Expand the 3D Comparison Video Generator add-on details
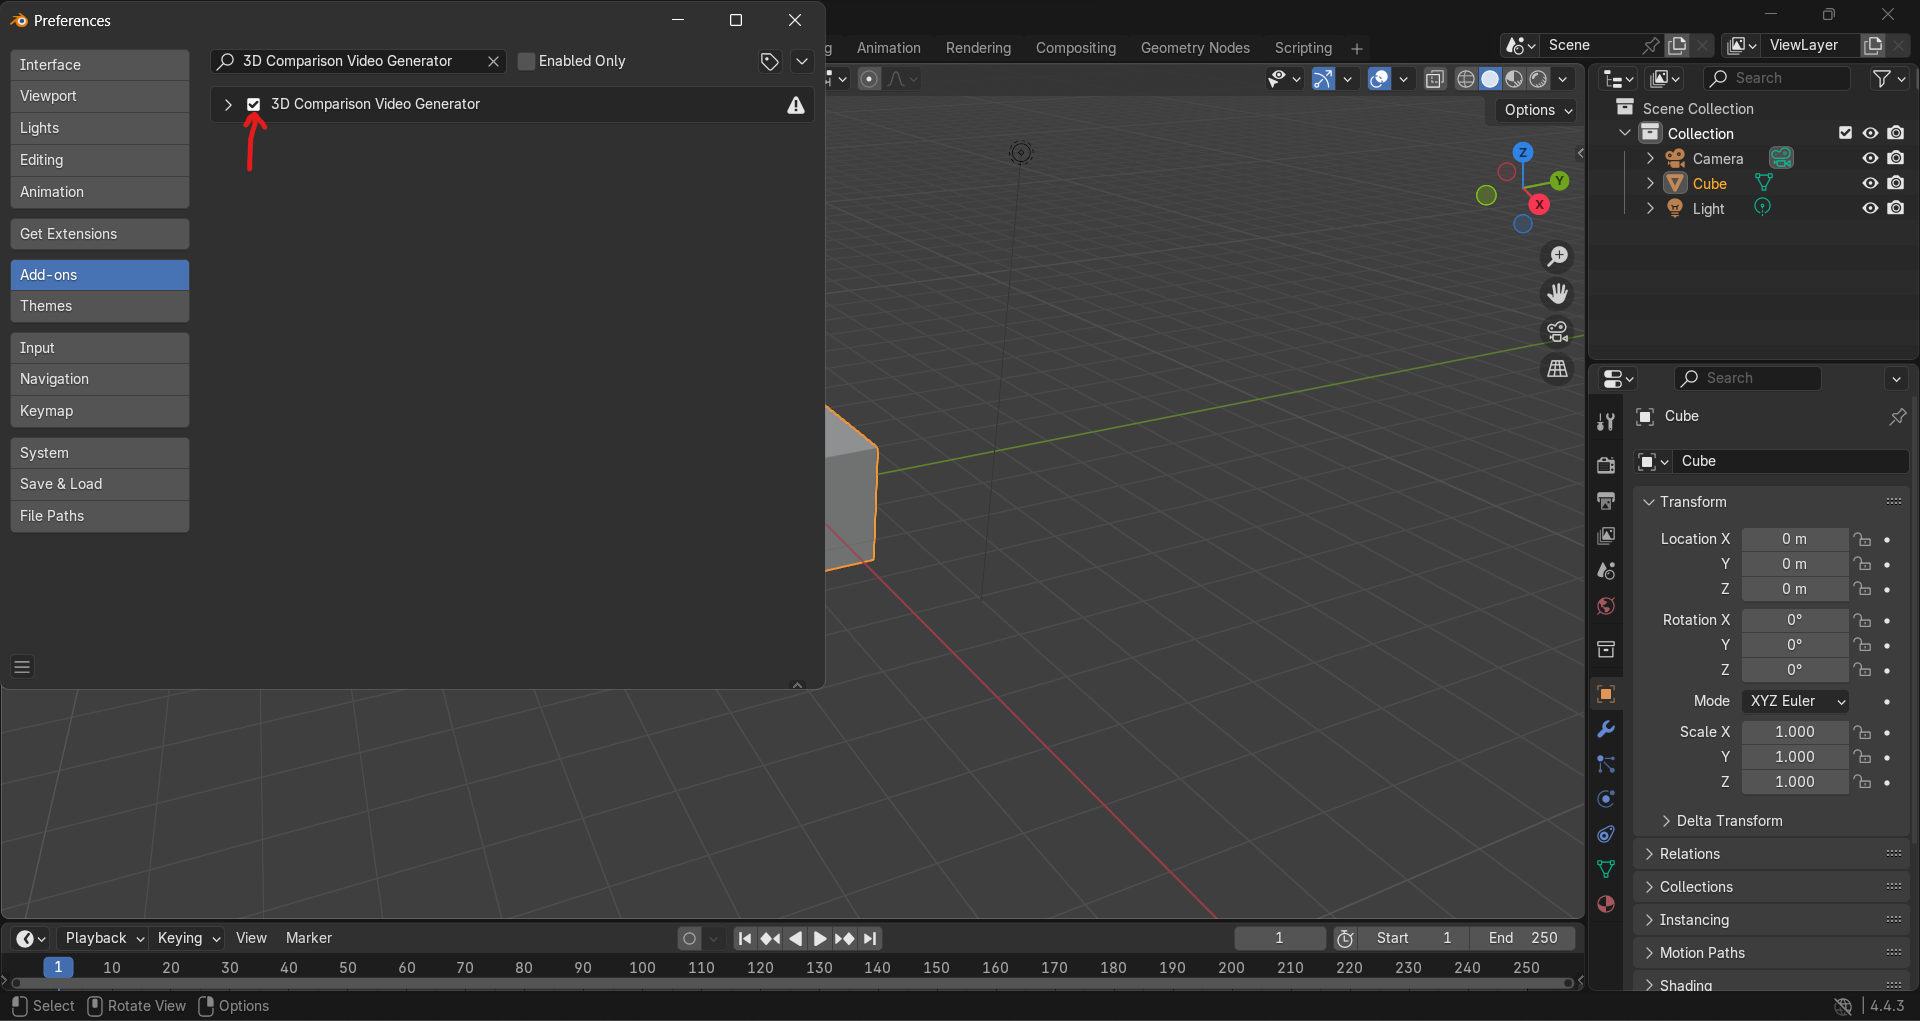This screenshot has width=1920, height=1021. point(228,105)
